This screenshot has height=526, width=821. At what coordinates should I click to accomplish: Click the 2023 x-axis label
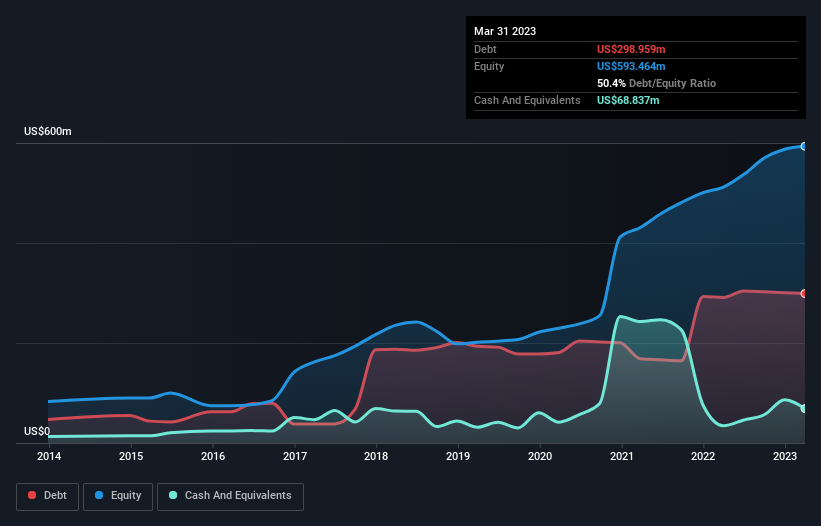(x=785, y=456)
